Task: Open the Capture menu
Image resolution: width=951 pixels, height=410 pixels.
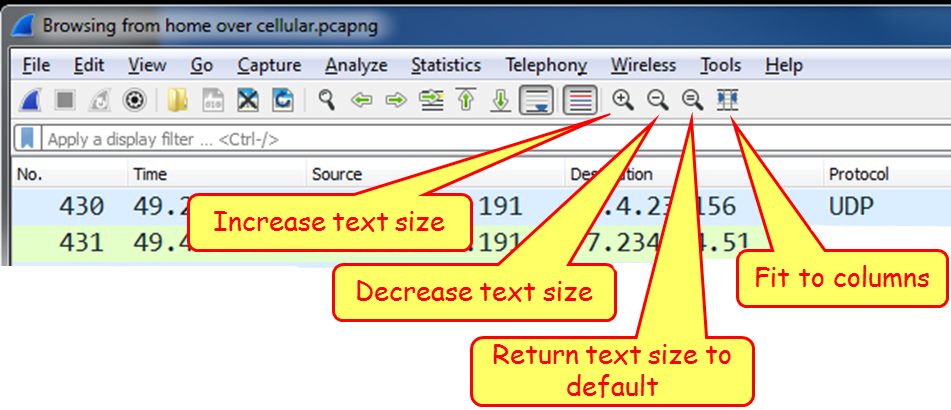Action: coord(269,65)
